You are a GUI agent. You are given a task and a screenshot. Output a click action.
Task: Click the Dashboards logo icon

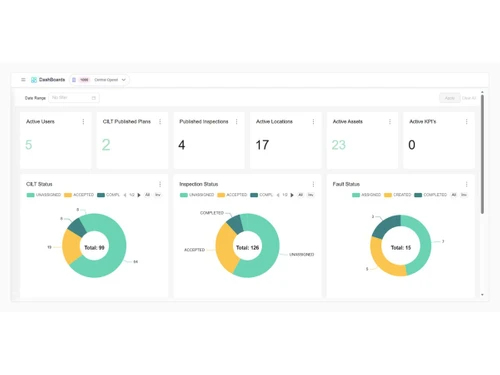tap(34, 80)
